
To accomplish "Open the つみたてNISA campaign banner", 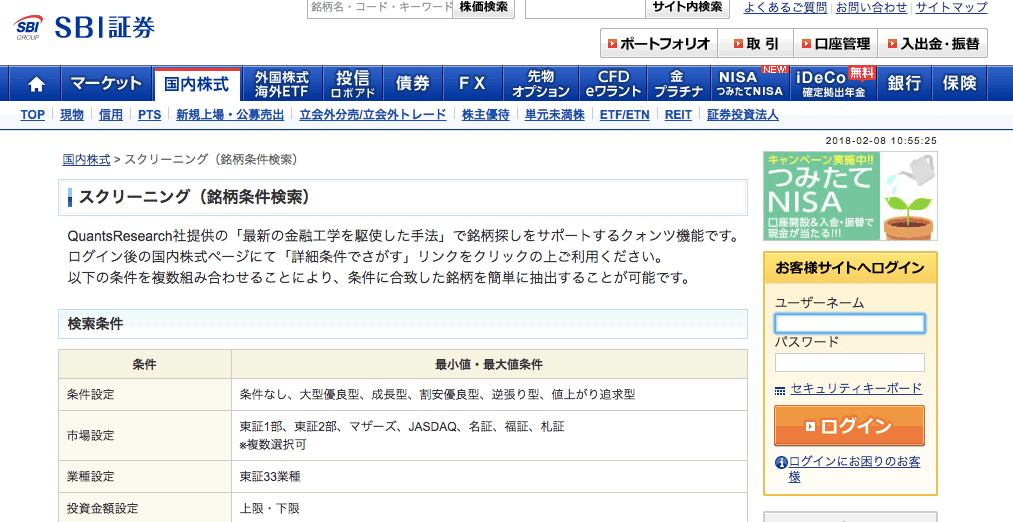I will pyautogui.click(x=850, y=196).
